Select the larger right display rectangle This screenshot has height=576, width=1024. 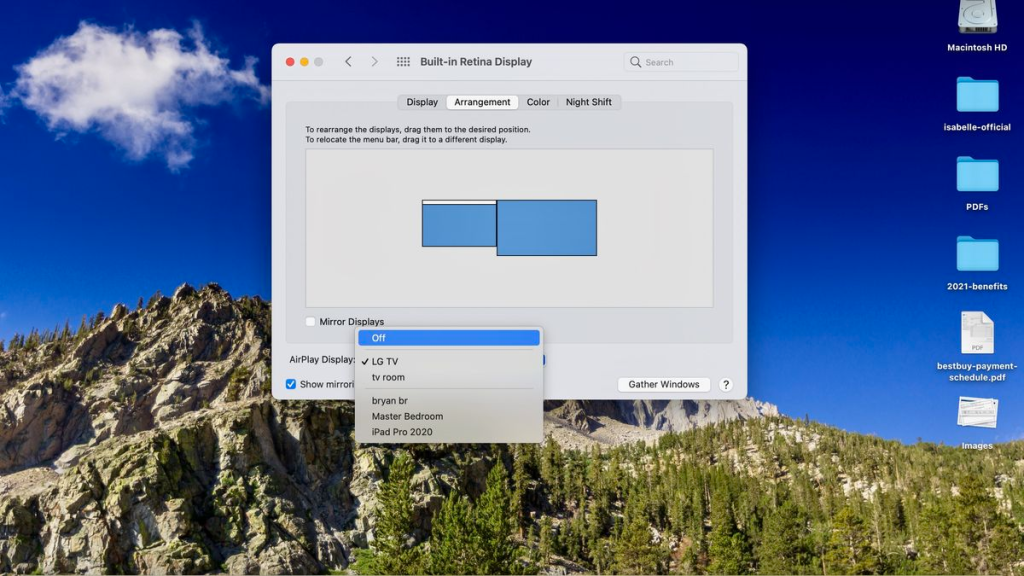tap(547, 228)
